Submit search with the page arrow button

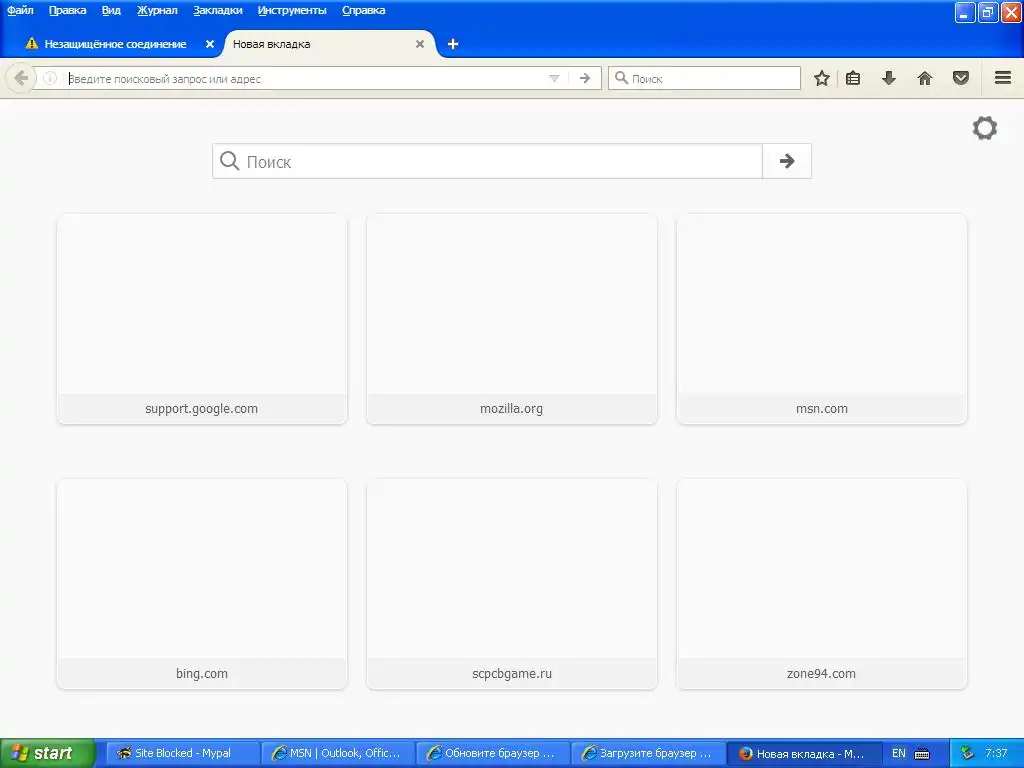(x=787, y=161)
